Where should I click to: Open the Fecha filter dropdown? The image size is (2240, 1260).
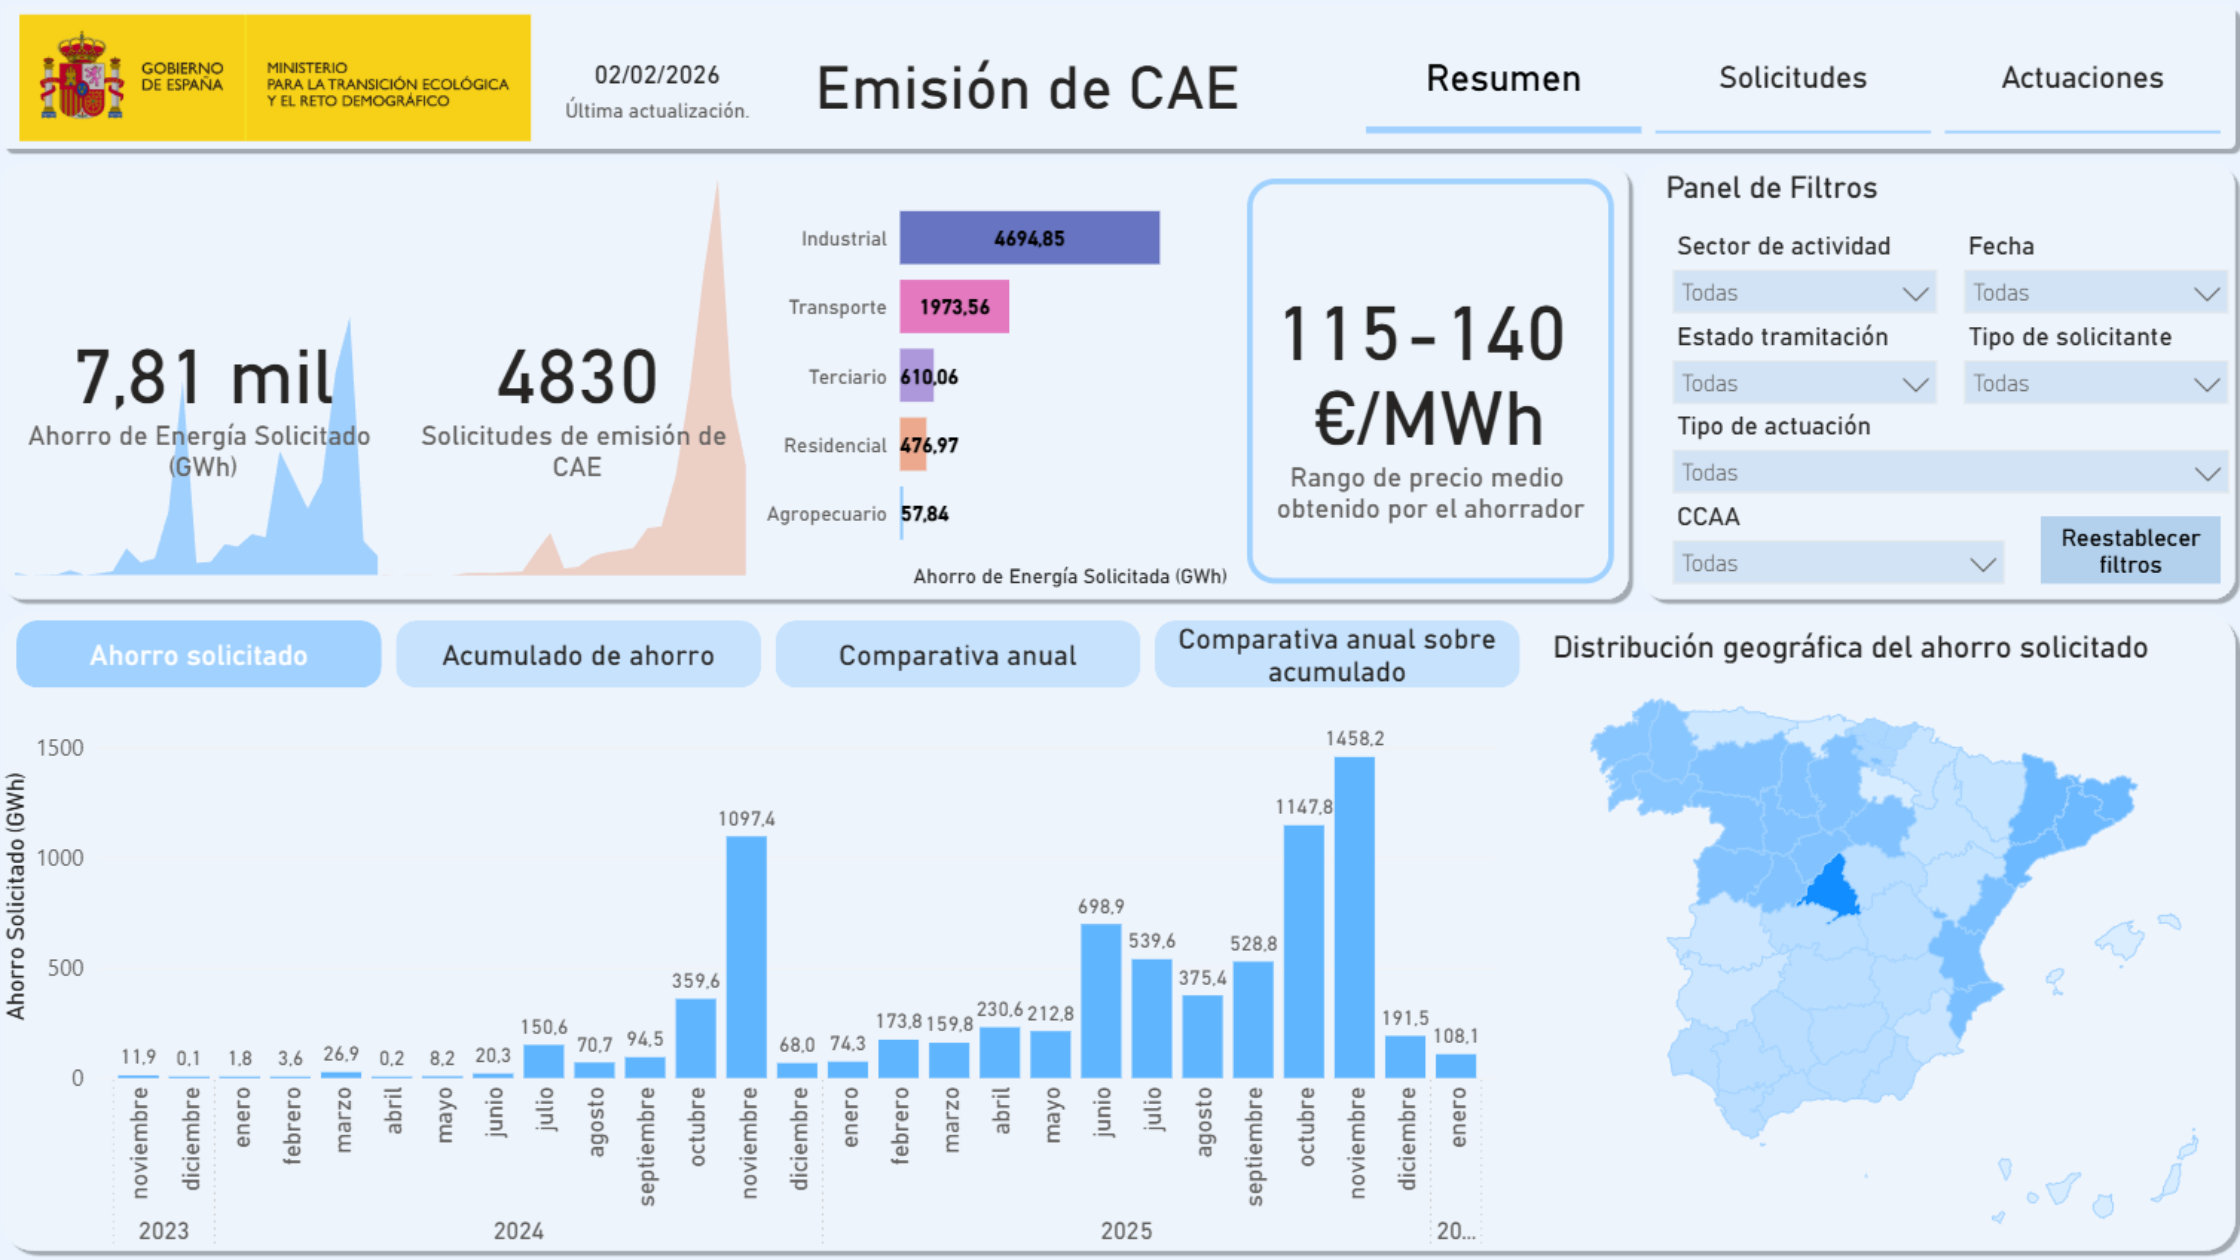2094,293
